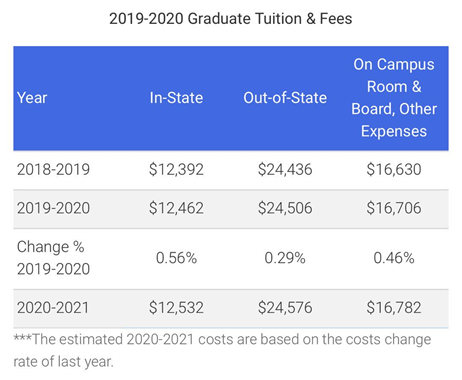Viewport: 462px width, 380px height.
Task: Select the 2020-2021 row label
Action: click(x=53, y=308)
